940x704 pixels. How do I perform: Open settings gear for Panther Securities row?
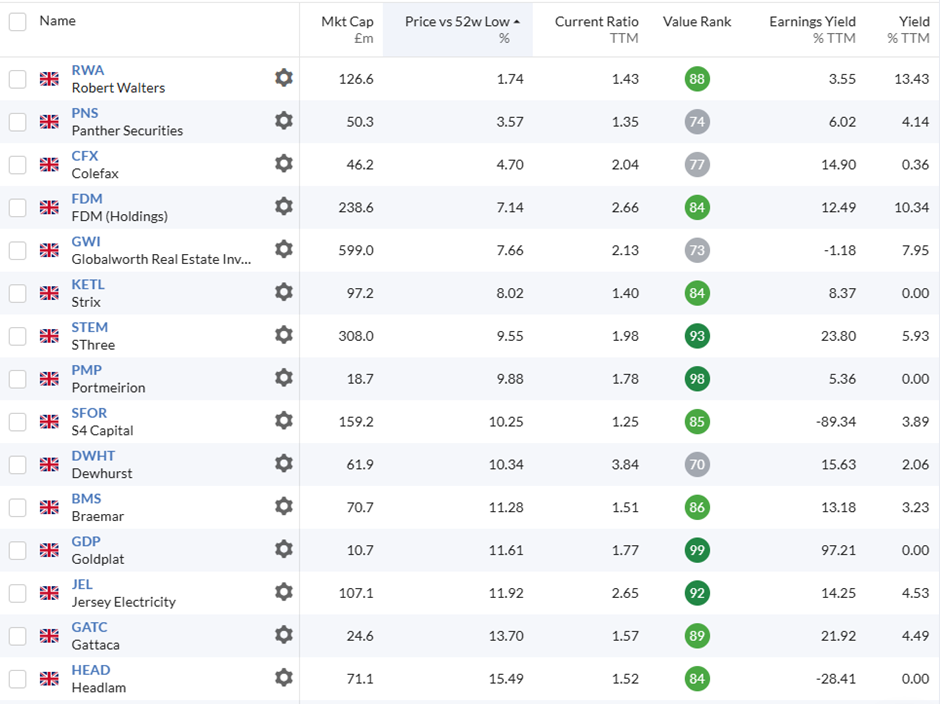284,121
